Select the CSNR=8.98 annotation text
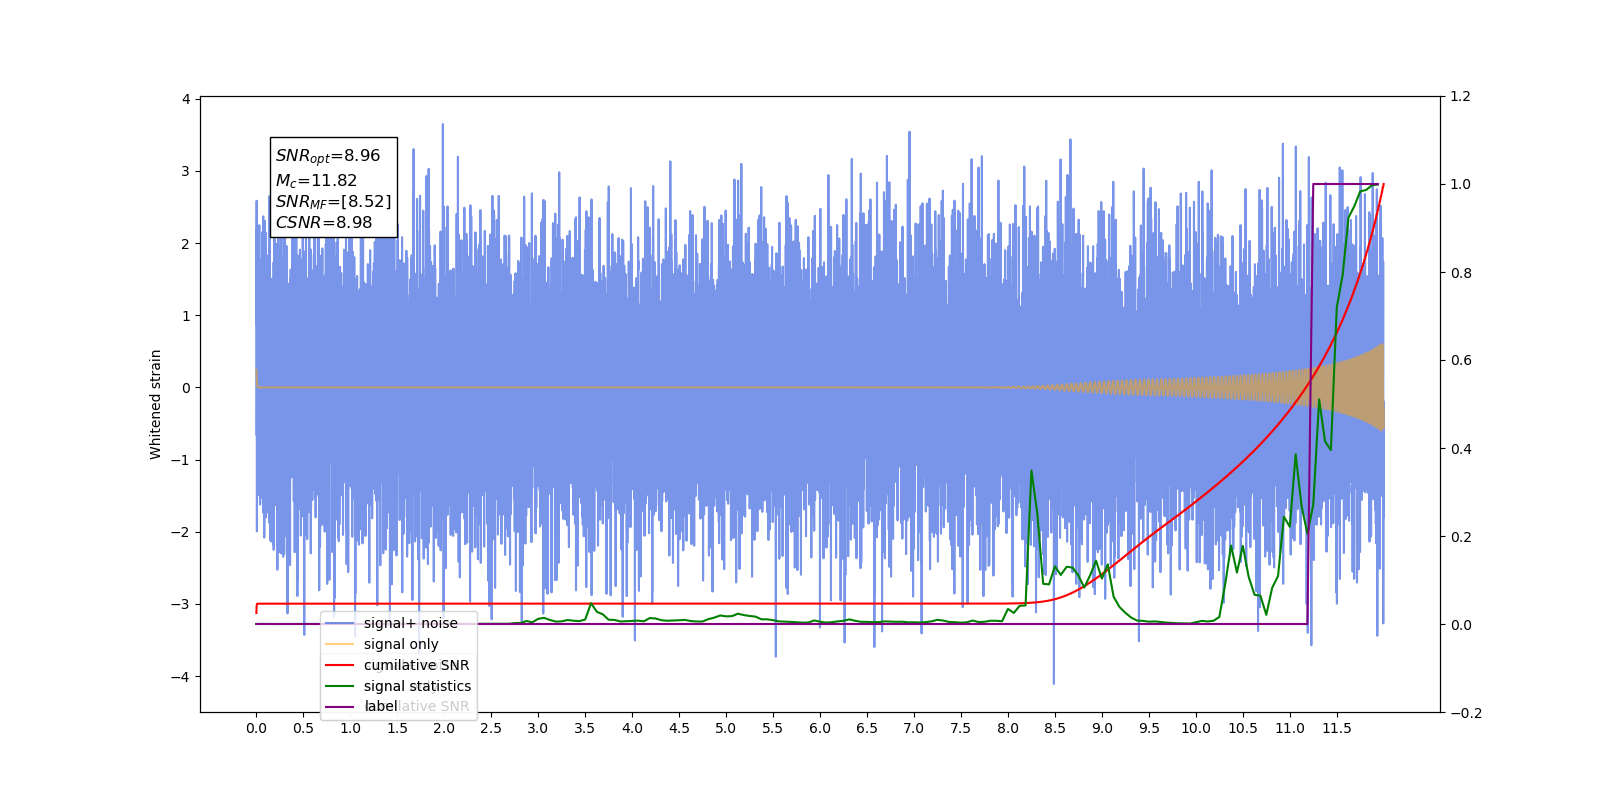 324,223
